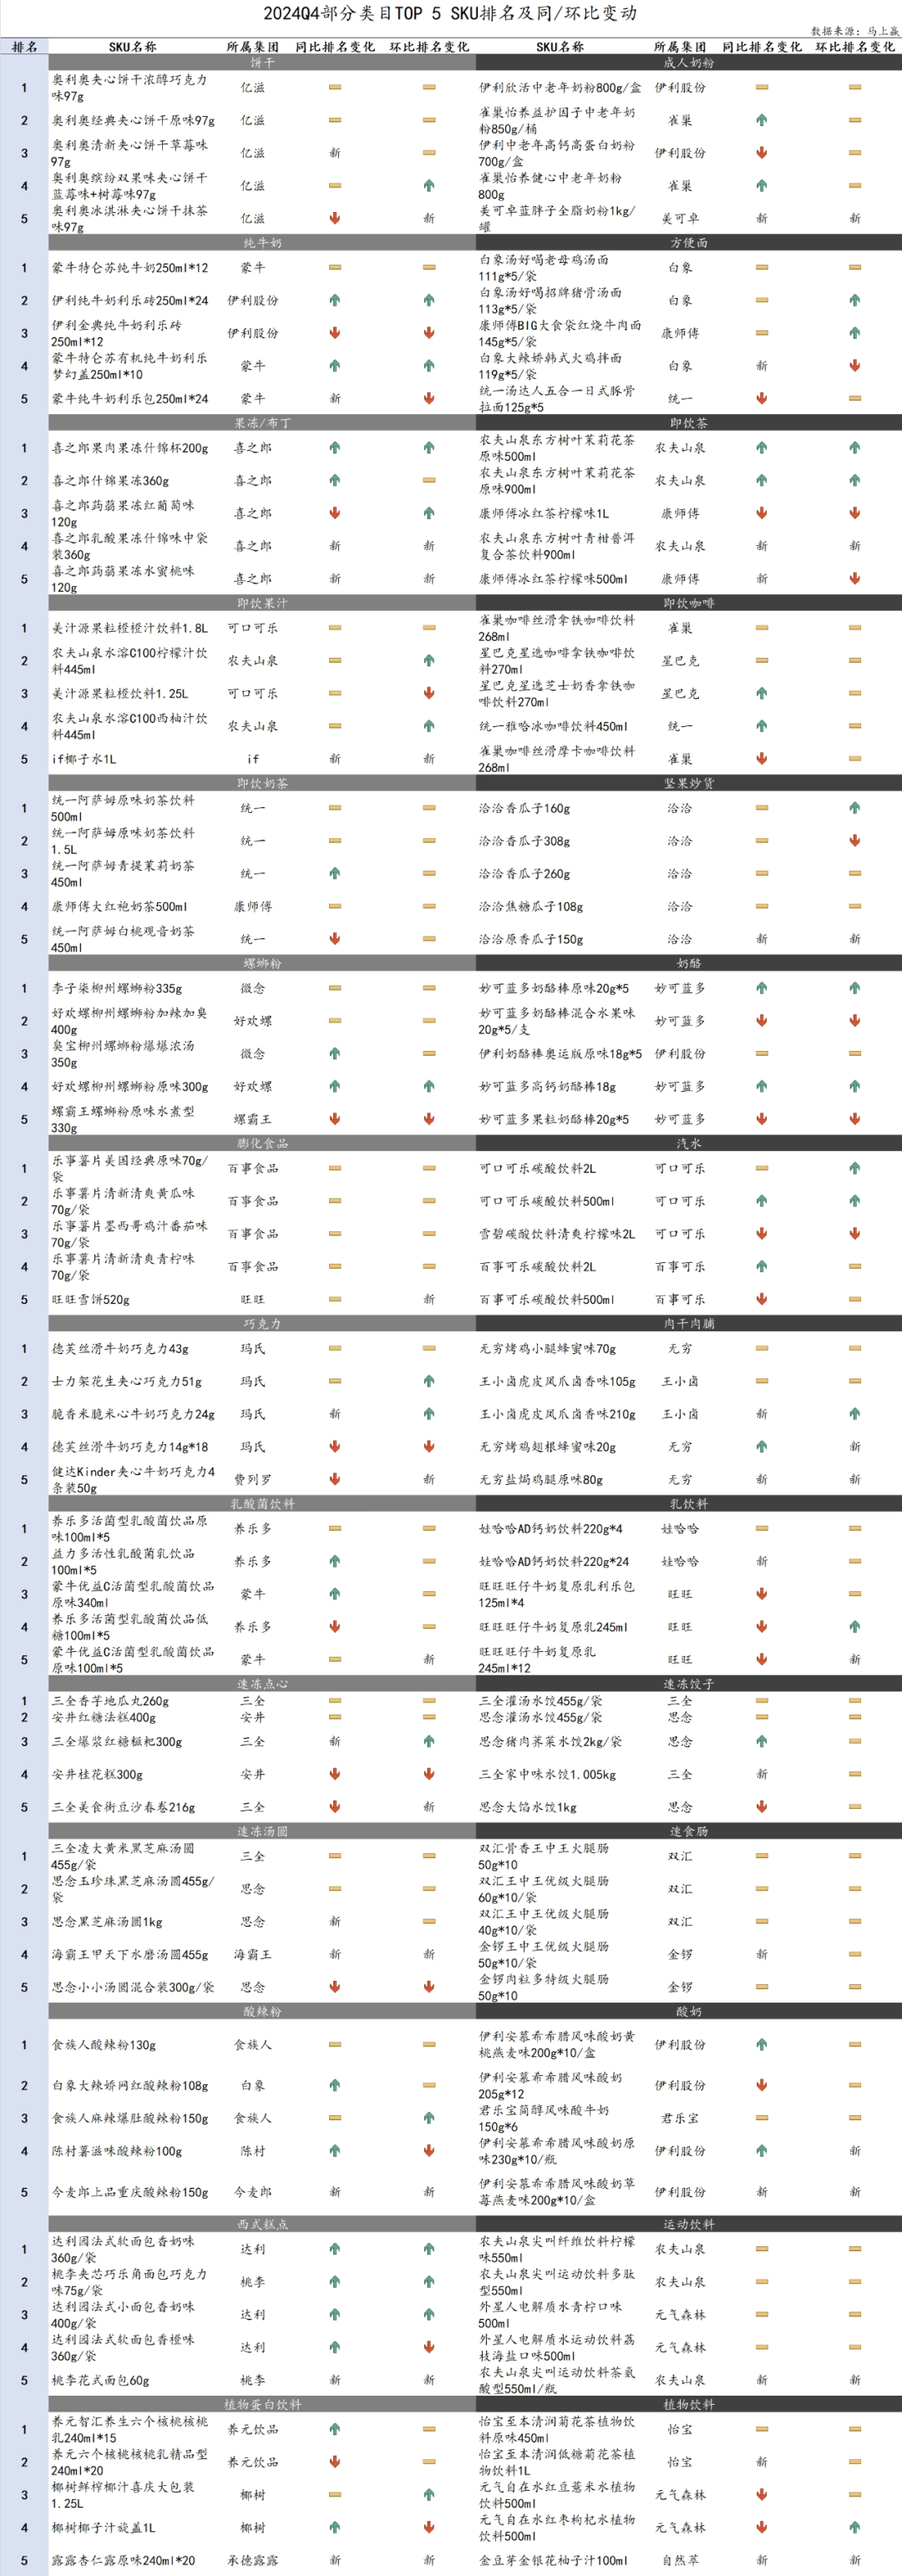Select the 饼干 category header bar
902x2576 pixels.
click(x=262, y=62)
